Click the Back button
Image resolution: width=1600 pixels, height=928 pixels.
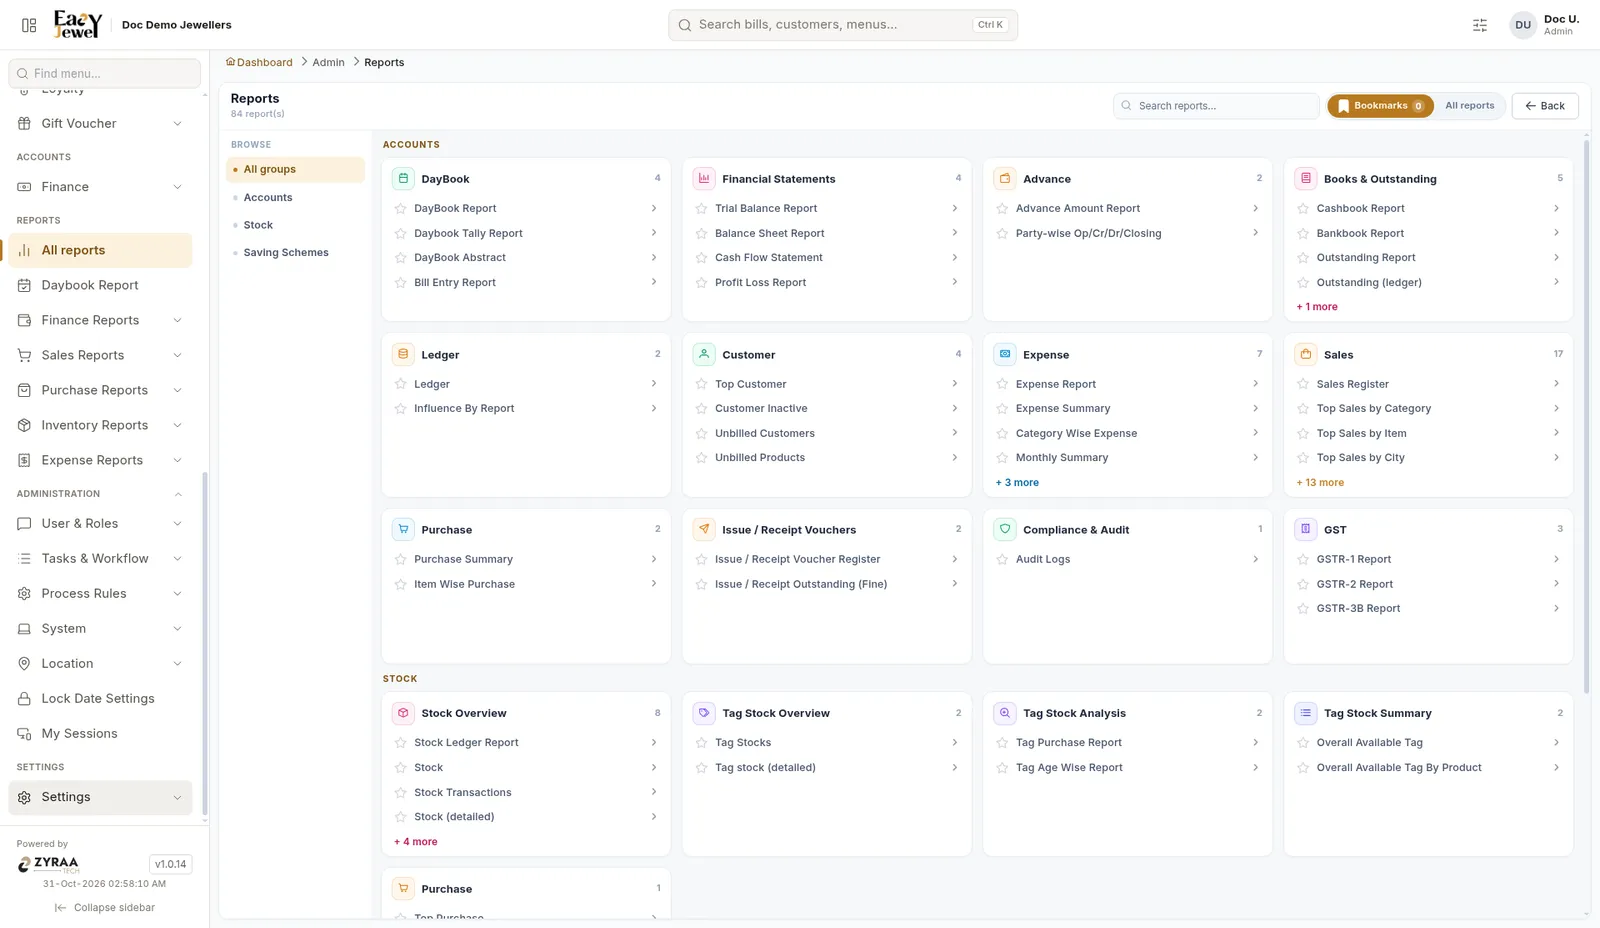click(x=1545, y=106)
